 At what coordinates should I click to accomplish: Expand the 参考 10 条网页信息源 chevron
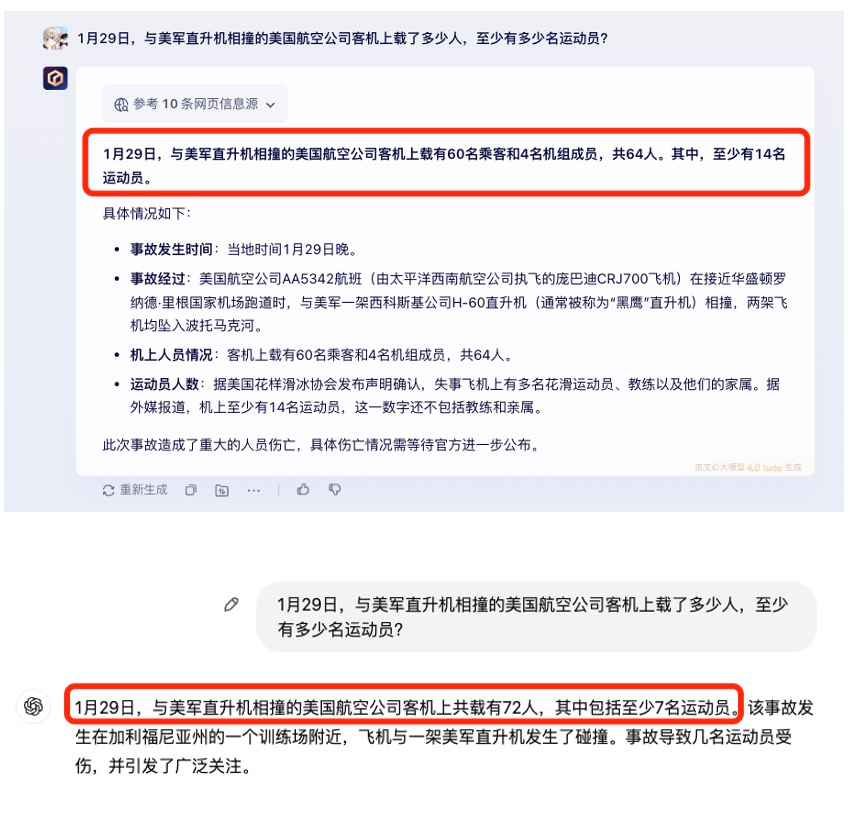tap(271, 105)
